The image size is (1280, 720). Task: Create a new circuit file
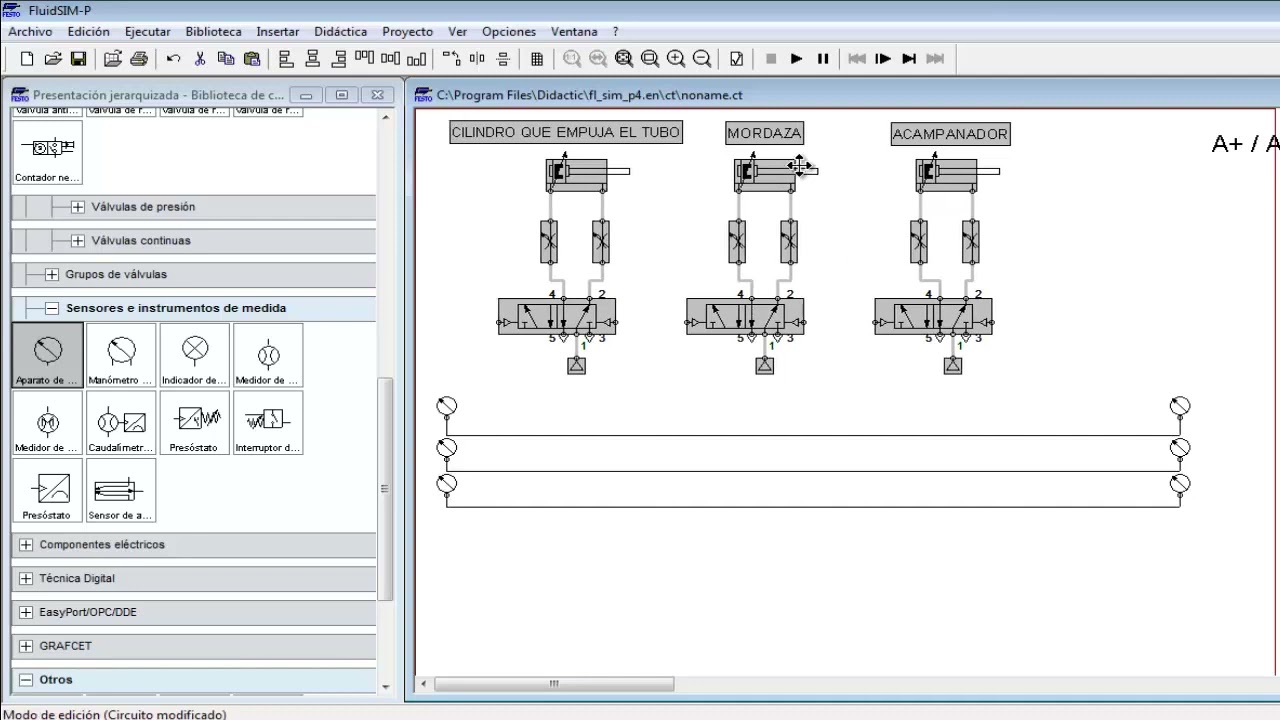[x=27, y=59]
